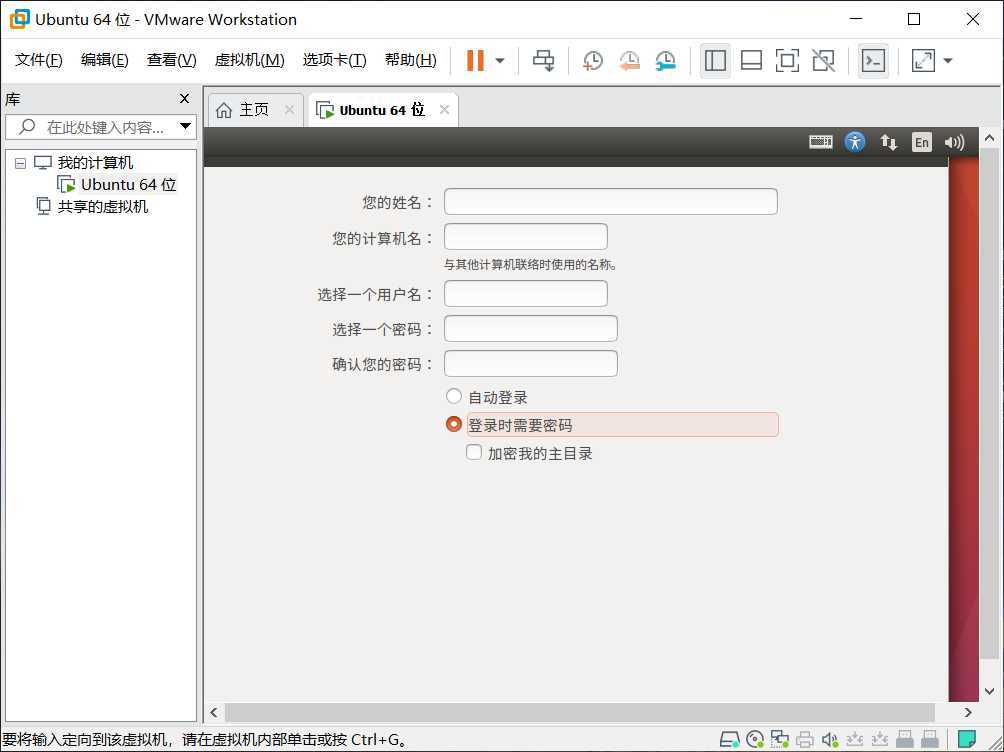Click the hard disk status bar icon
1004x752 pixels.
click(729, 740)
